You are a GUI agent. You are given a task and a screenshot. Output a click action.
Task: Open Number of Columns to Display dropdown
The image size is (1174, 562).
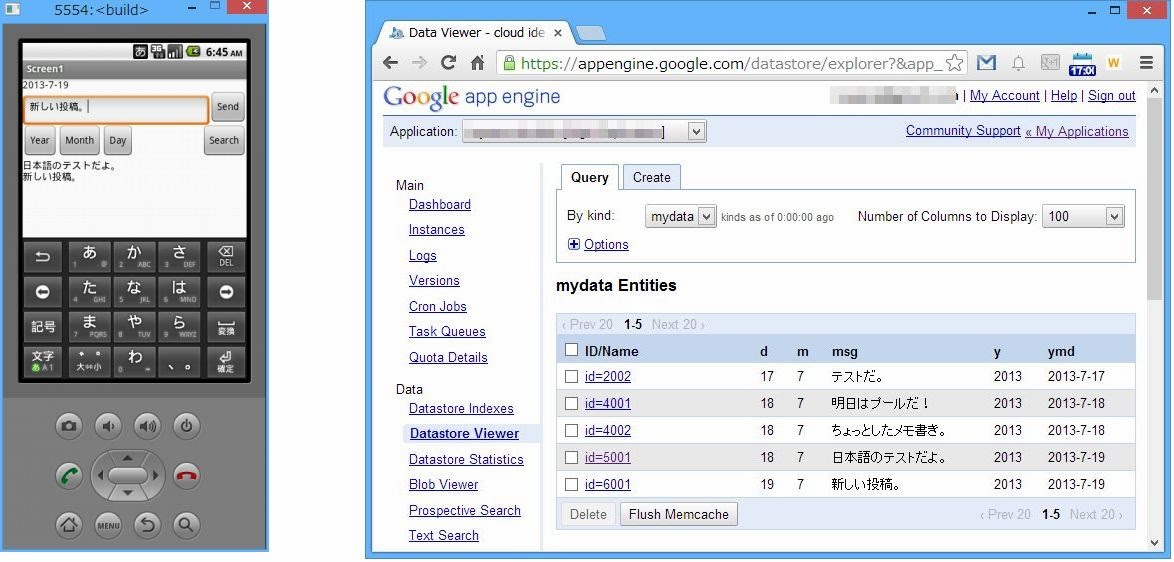(x=1083, y=216)
